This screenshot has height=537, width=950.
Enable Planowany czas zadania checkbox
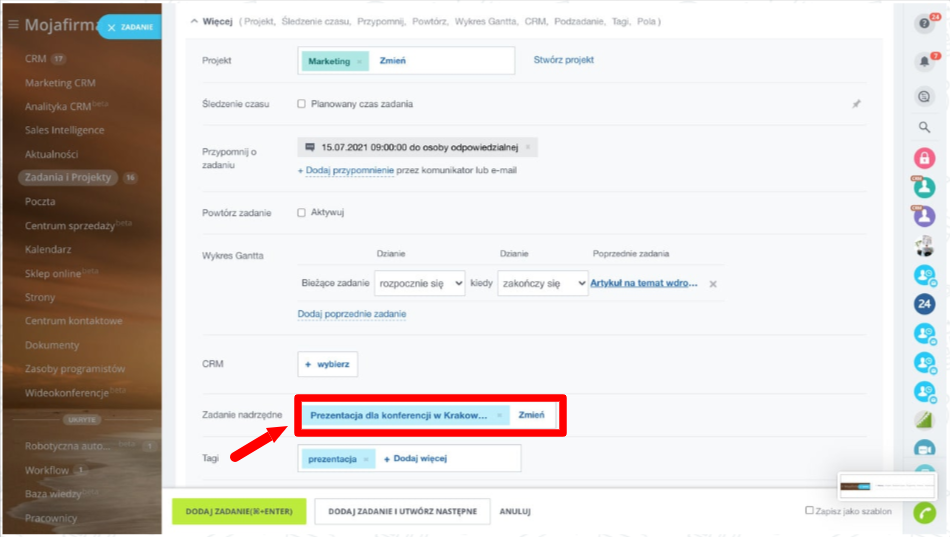pos(302,104)
